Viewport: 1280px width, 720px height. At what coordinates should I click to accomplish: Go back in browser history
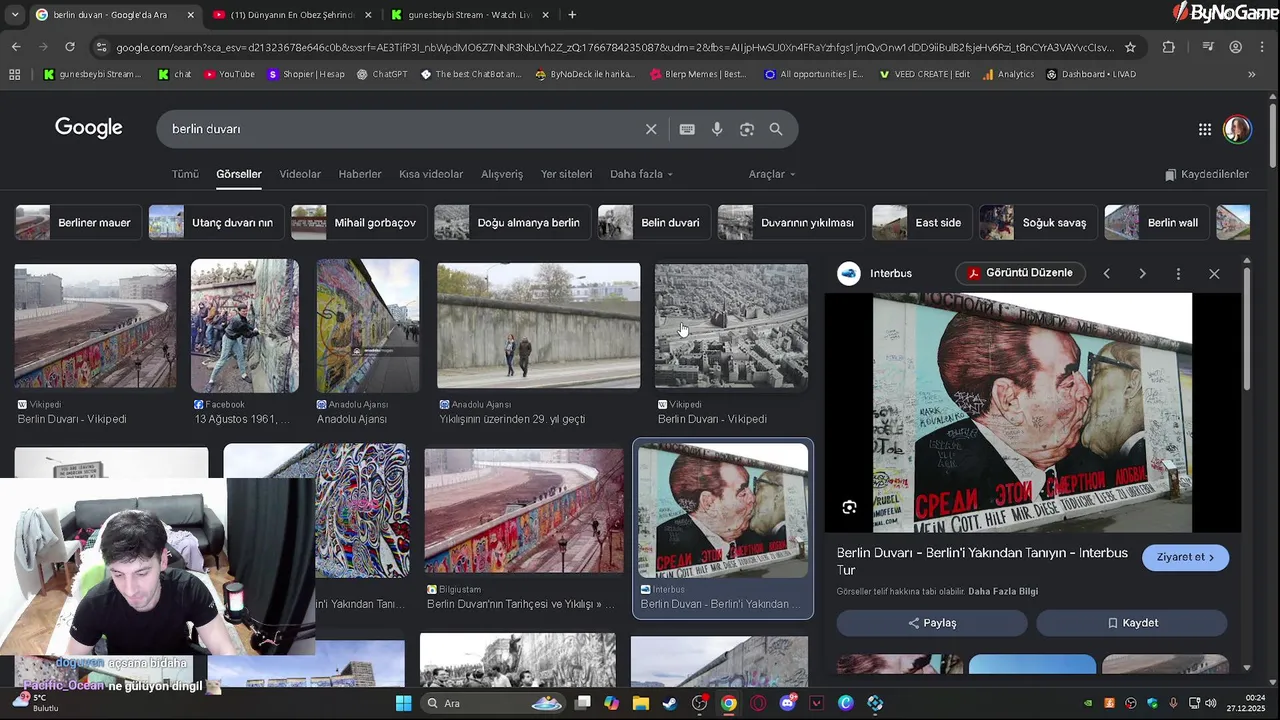(x=16, y=46)
